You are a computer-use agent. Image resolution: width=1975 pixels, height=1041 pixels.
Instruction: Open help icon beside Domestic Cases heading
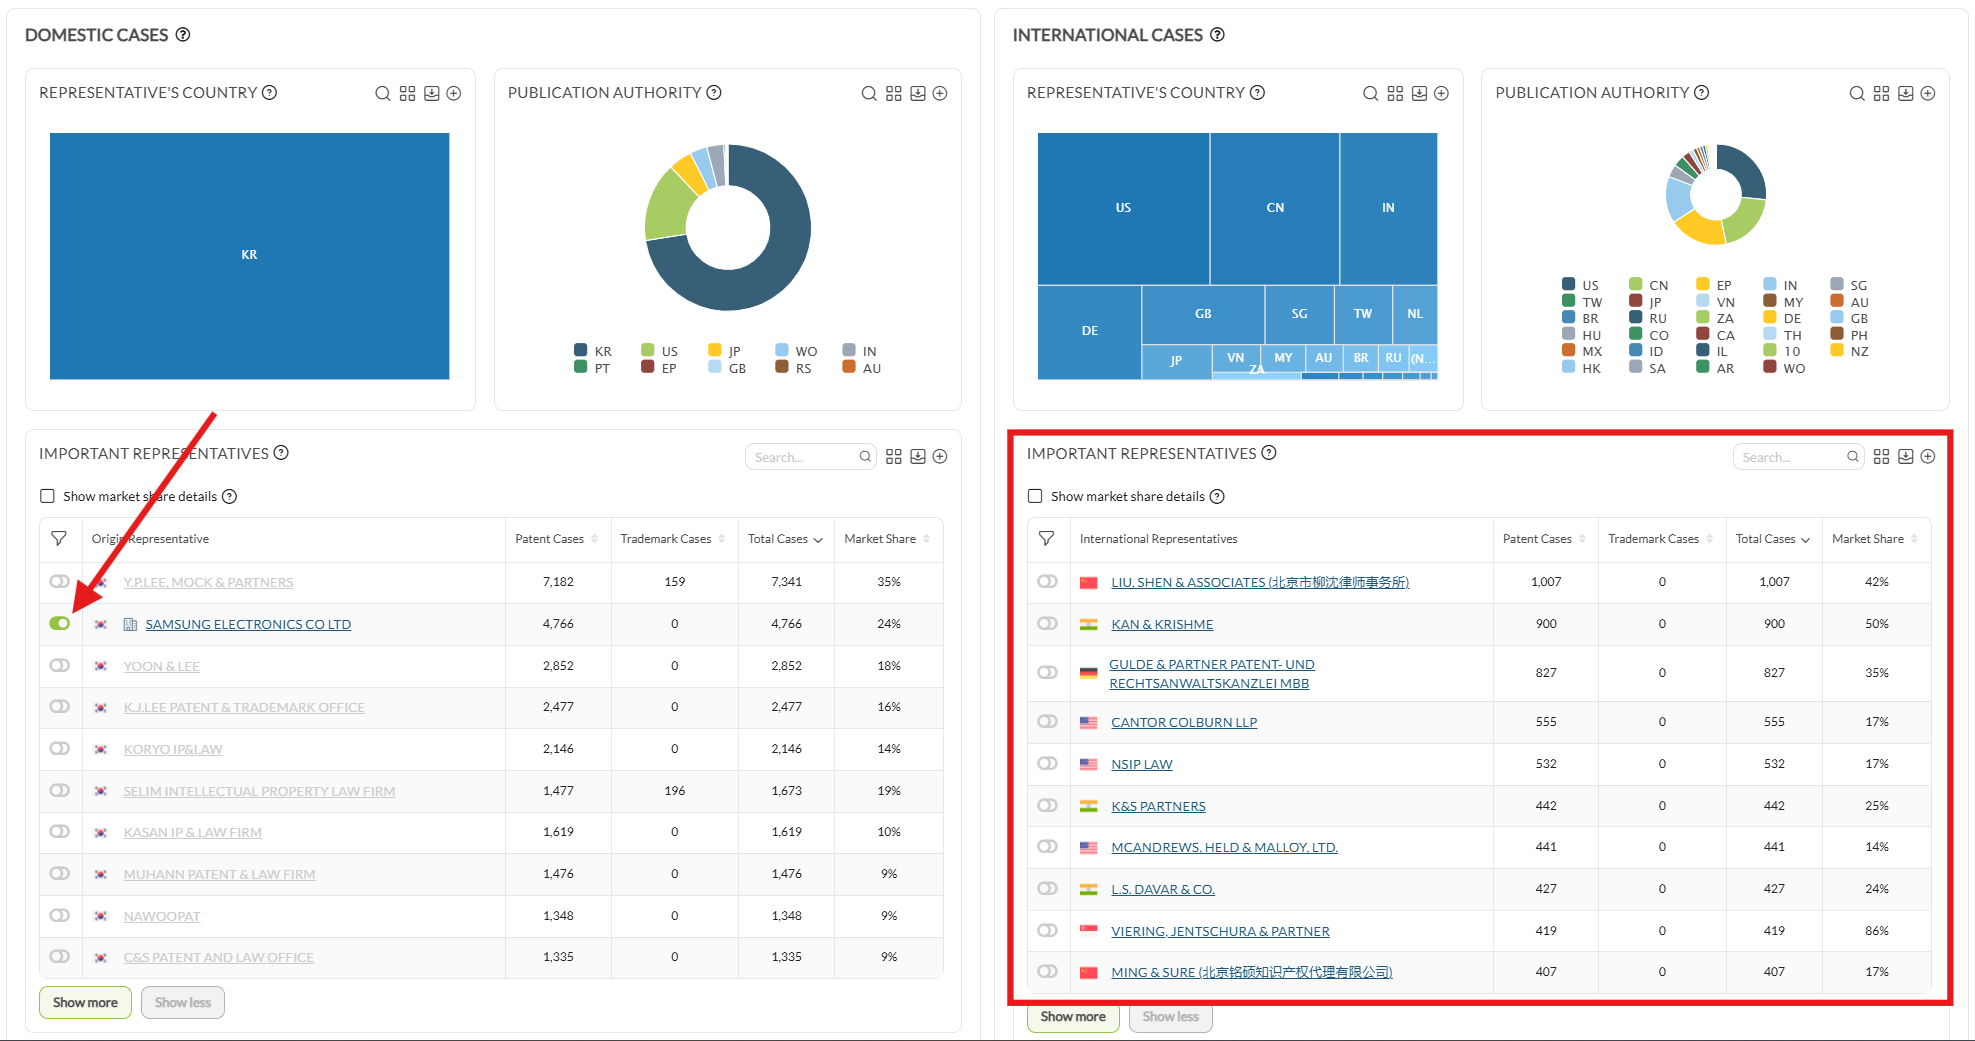(x=183, y=34)
